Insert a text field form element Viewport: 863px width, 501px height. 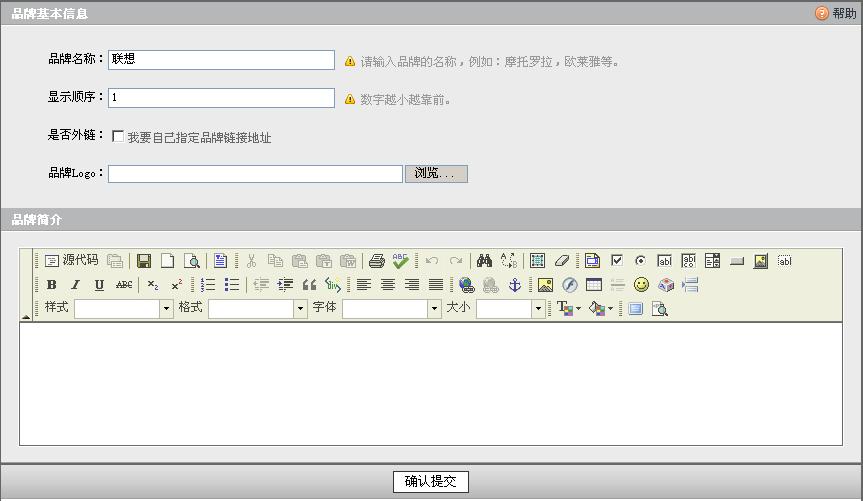tap(664, 260)
